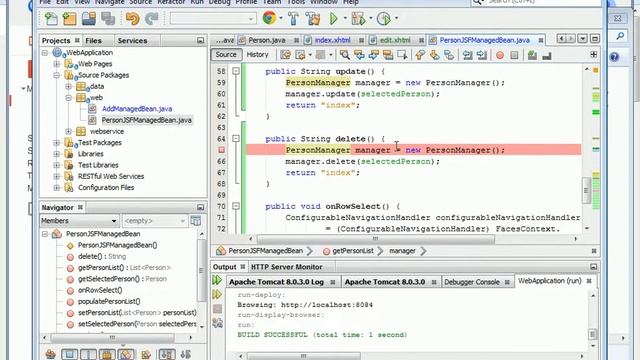Collapse the update() method code fold
This screenshot has width=640, height=360.
[x=236, y=71]
